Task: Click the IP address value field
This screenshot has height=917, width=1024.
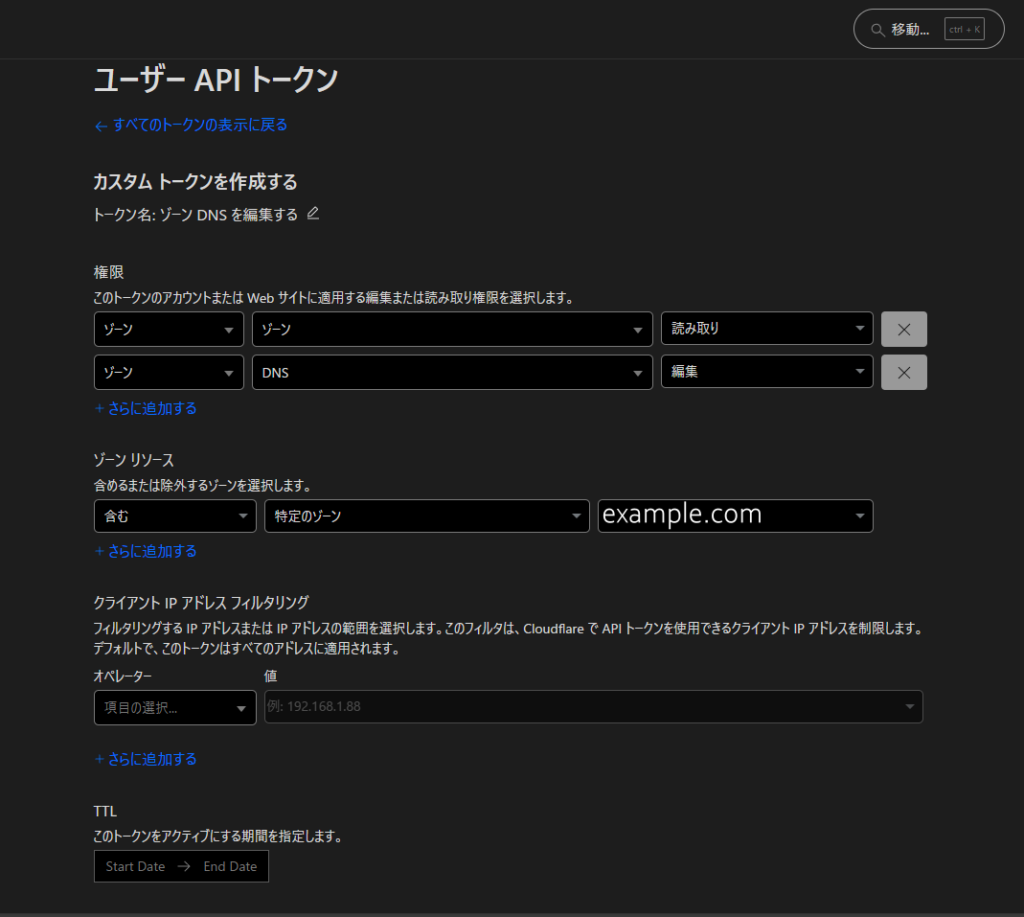Action: point(592,707)
